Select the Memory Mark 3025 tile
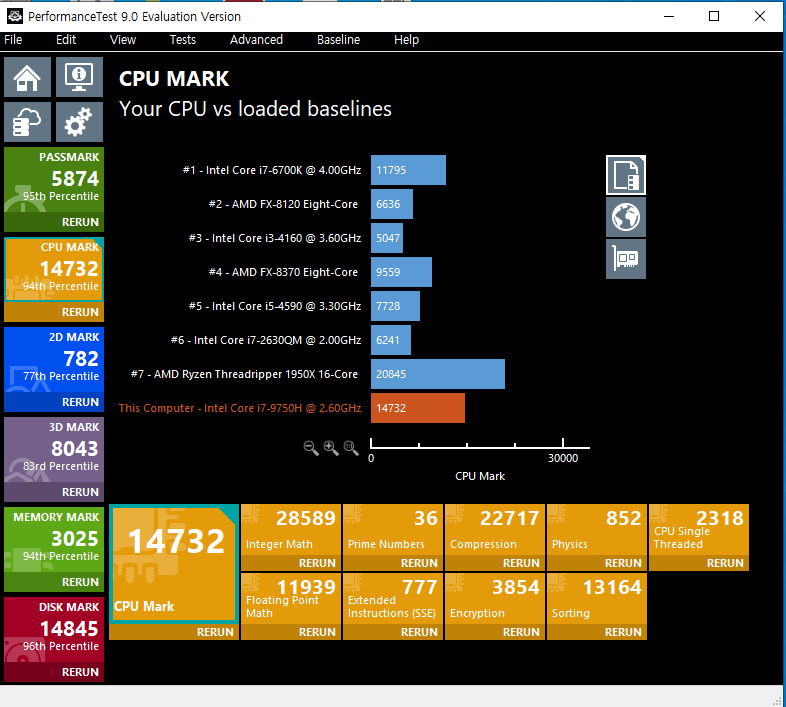The width and height of the screenshot is (786, 707). 54,540
